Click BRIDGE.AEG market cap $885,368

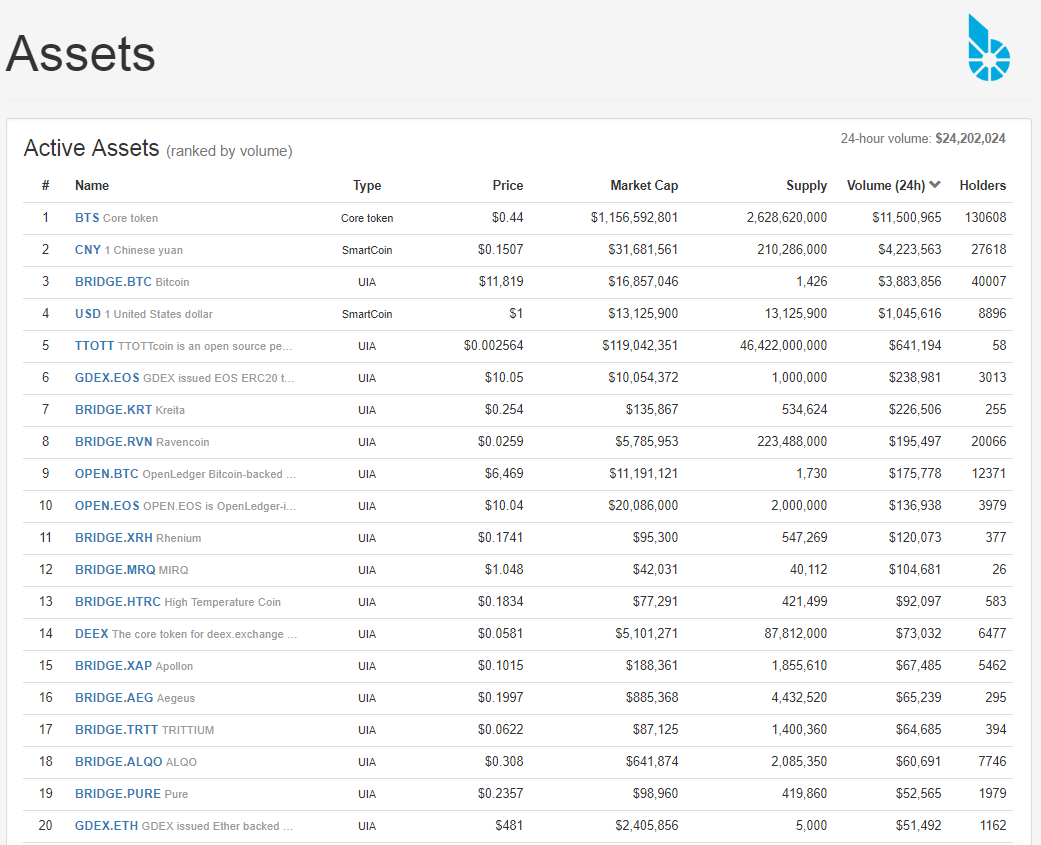tap(651, 698)
